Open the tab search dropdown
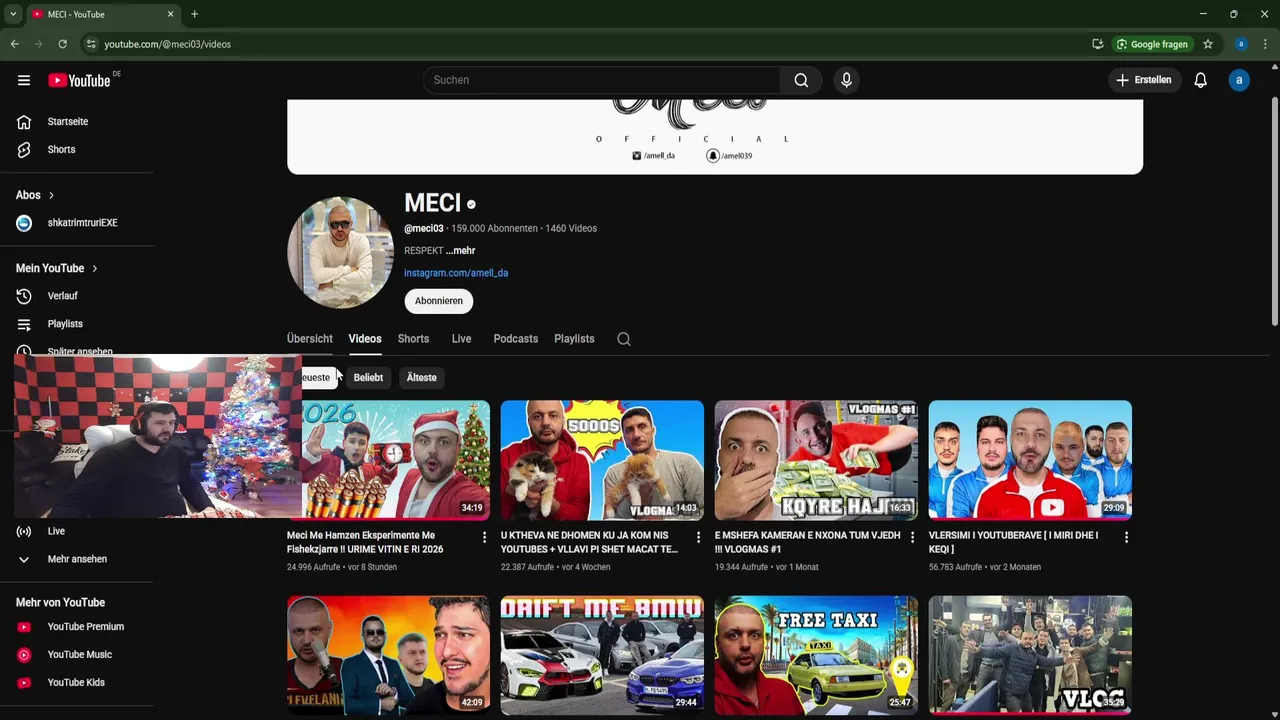 tap(13, 14)
